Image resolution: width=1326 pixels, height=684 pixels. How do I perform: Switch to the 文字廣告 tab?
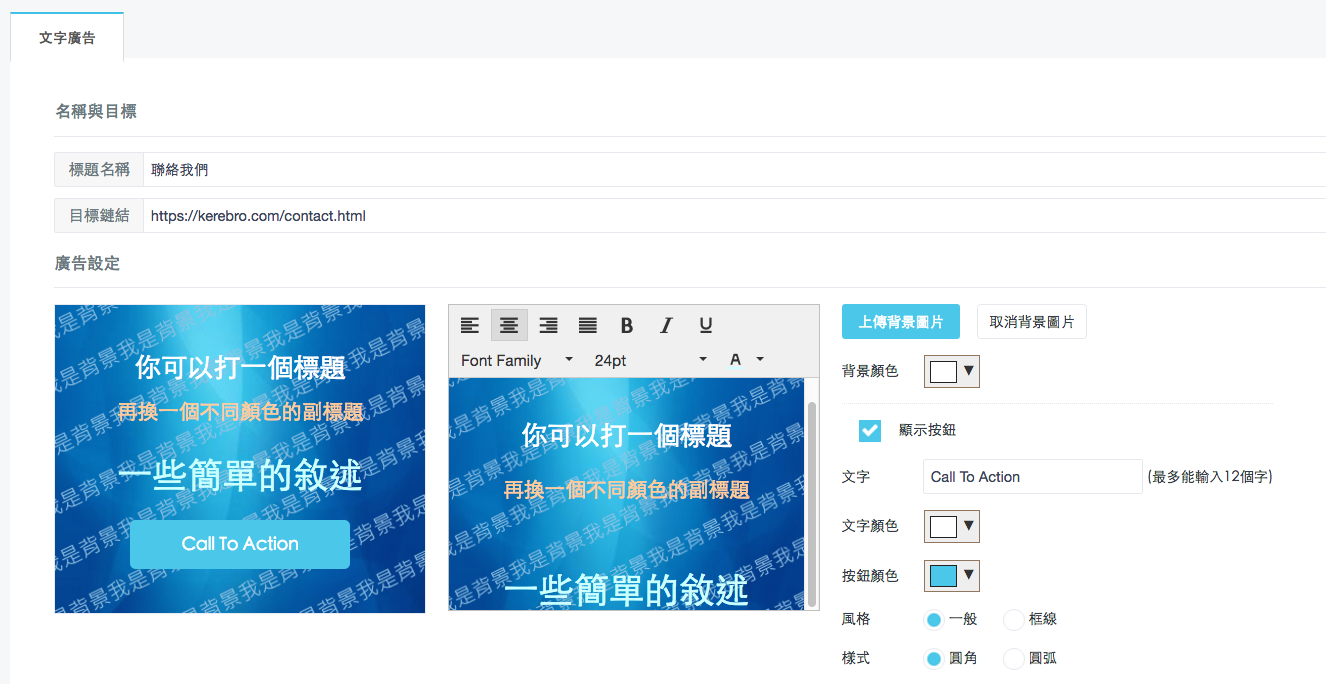point(67,37)
